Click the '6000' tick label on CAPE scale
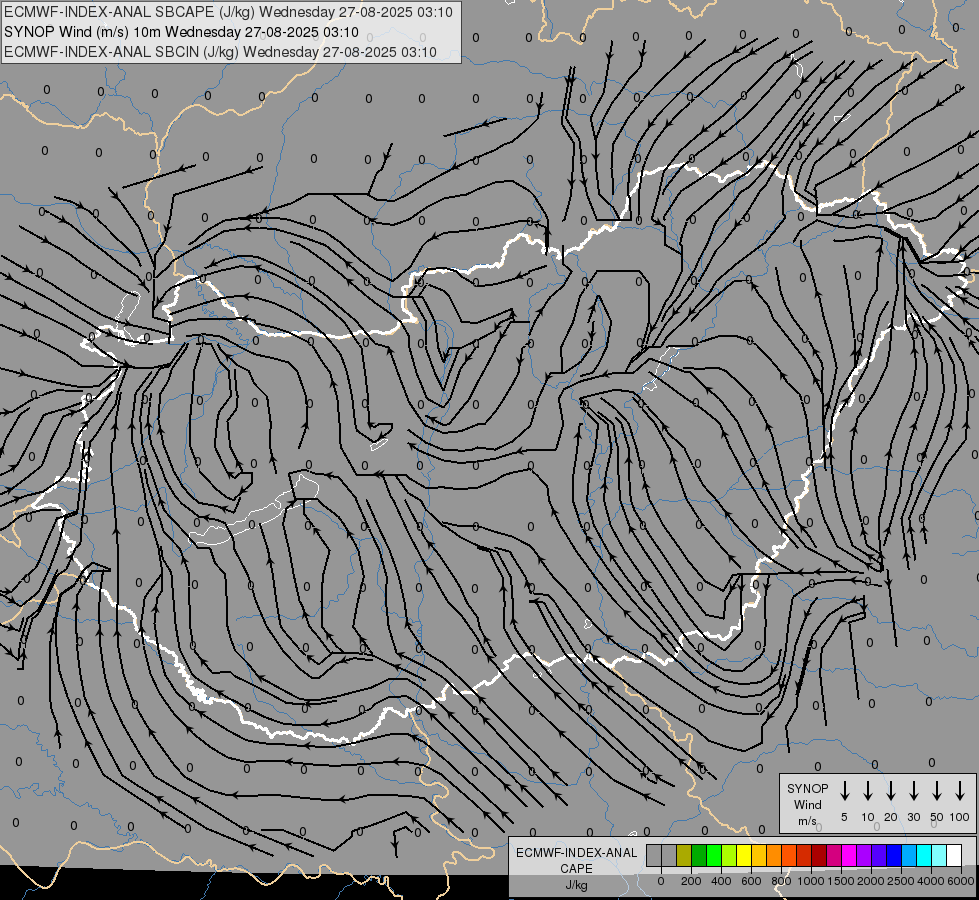The height and width of the screenshot is (900, 979). [x=961, y=881]
